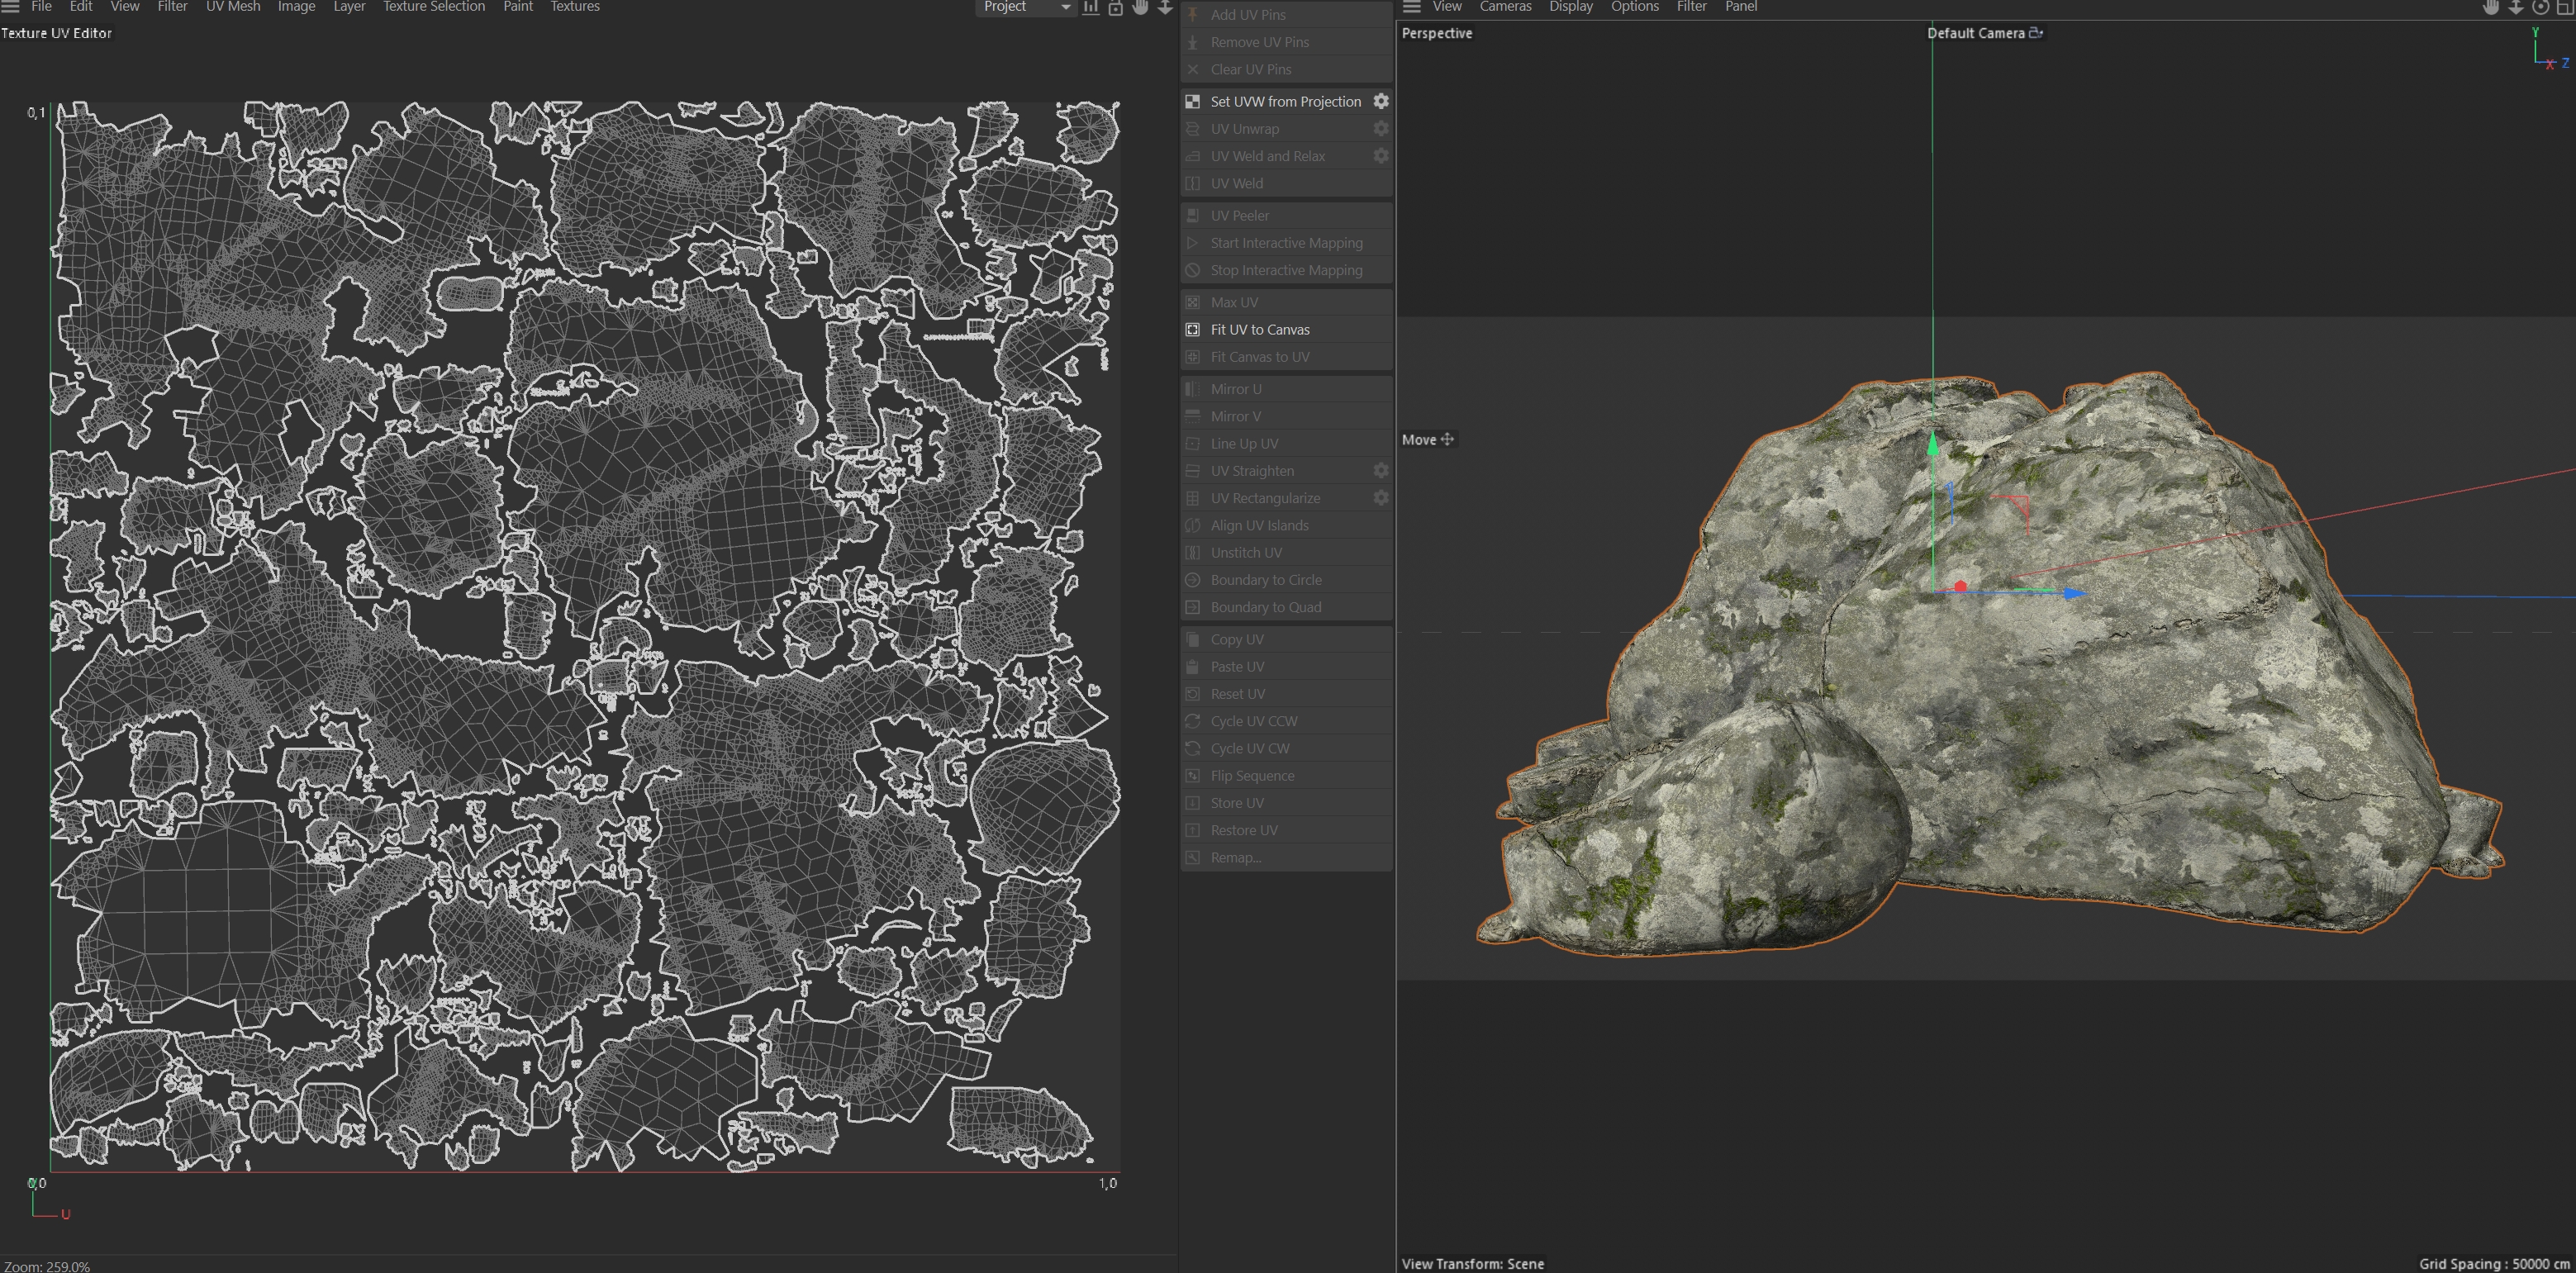Image resolution: width=2576 pixels, height=1273 pixels.
Task: Toggle the Default Camera link icon
Action: pyautogui.click(x=2036, y=33)
